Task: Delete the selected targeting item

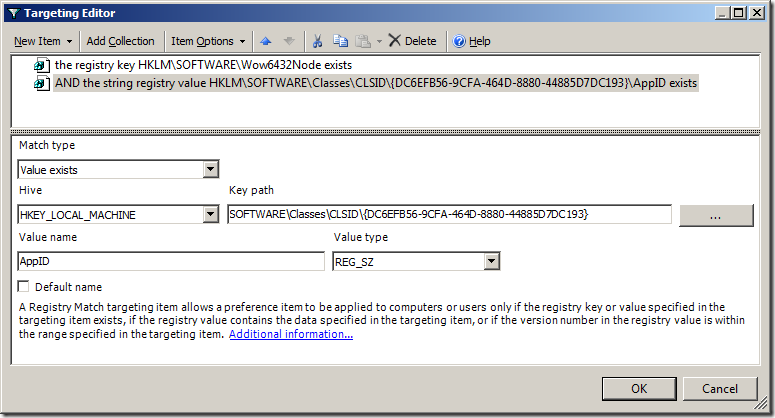Action: 412,41
